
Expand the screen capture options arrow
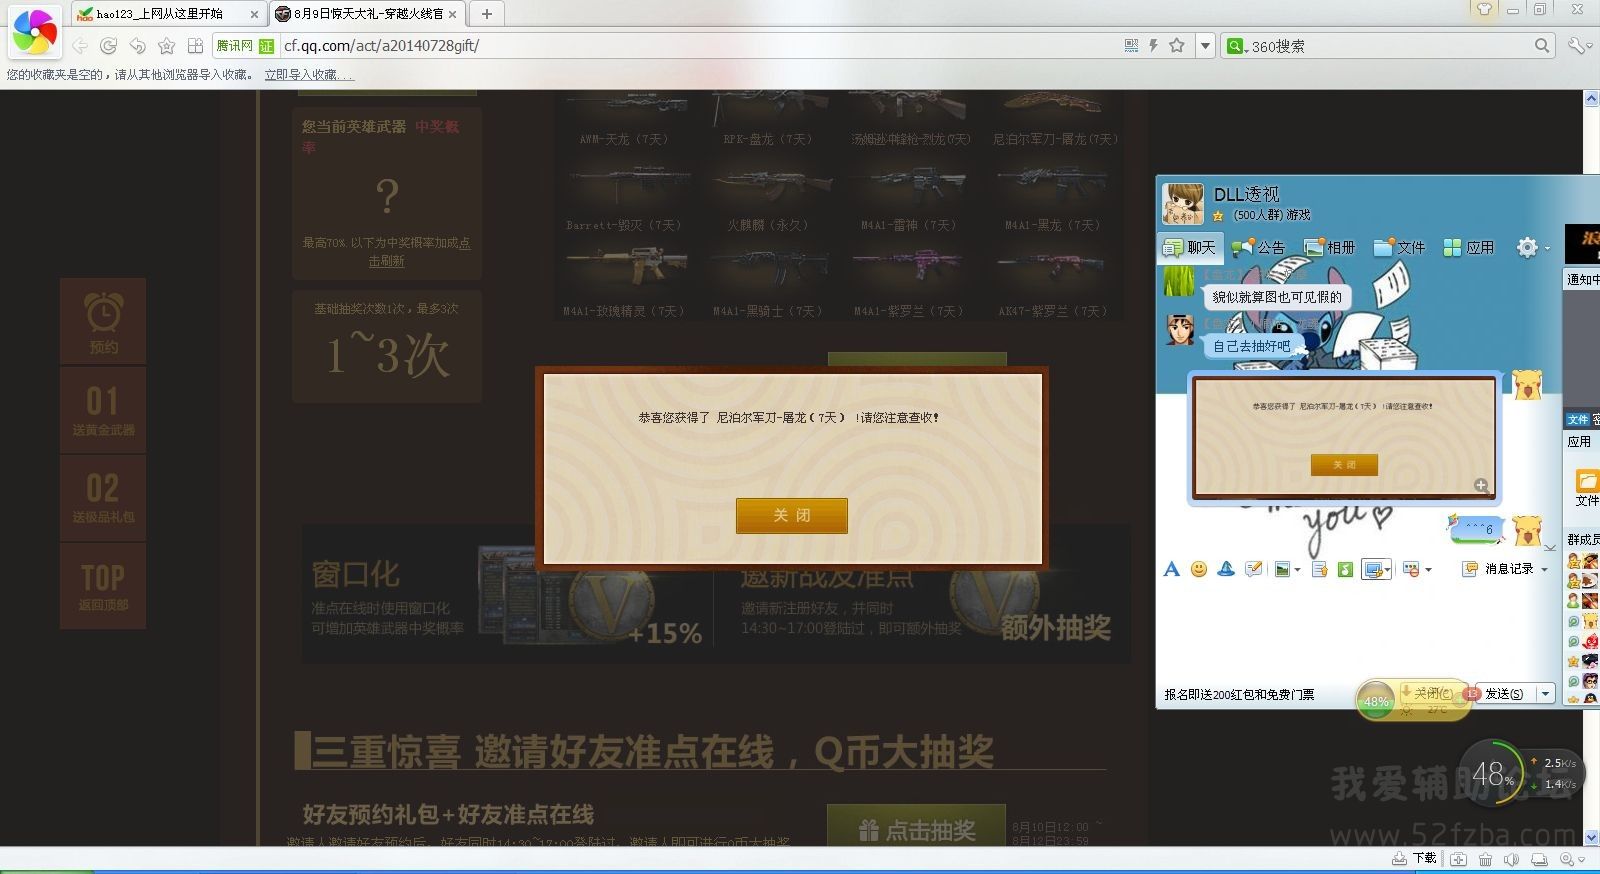point(1388,570)
